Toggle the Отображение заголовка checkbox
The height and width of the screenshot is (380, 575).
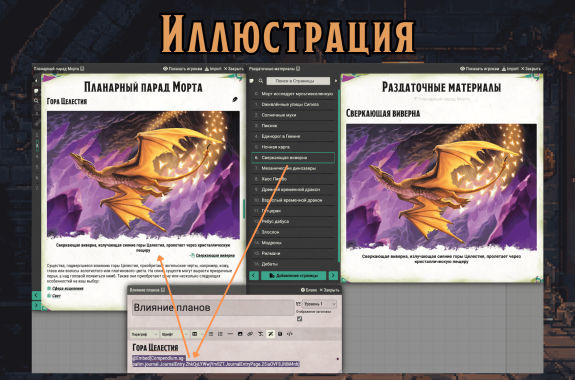click(299, 319)
